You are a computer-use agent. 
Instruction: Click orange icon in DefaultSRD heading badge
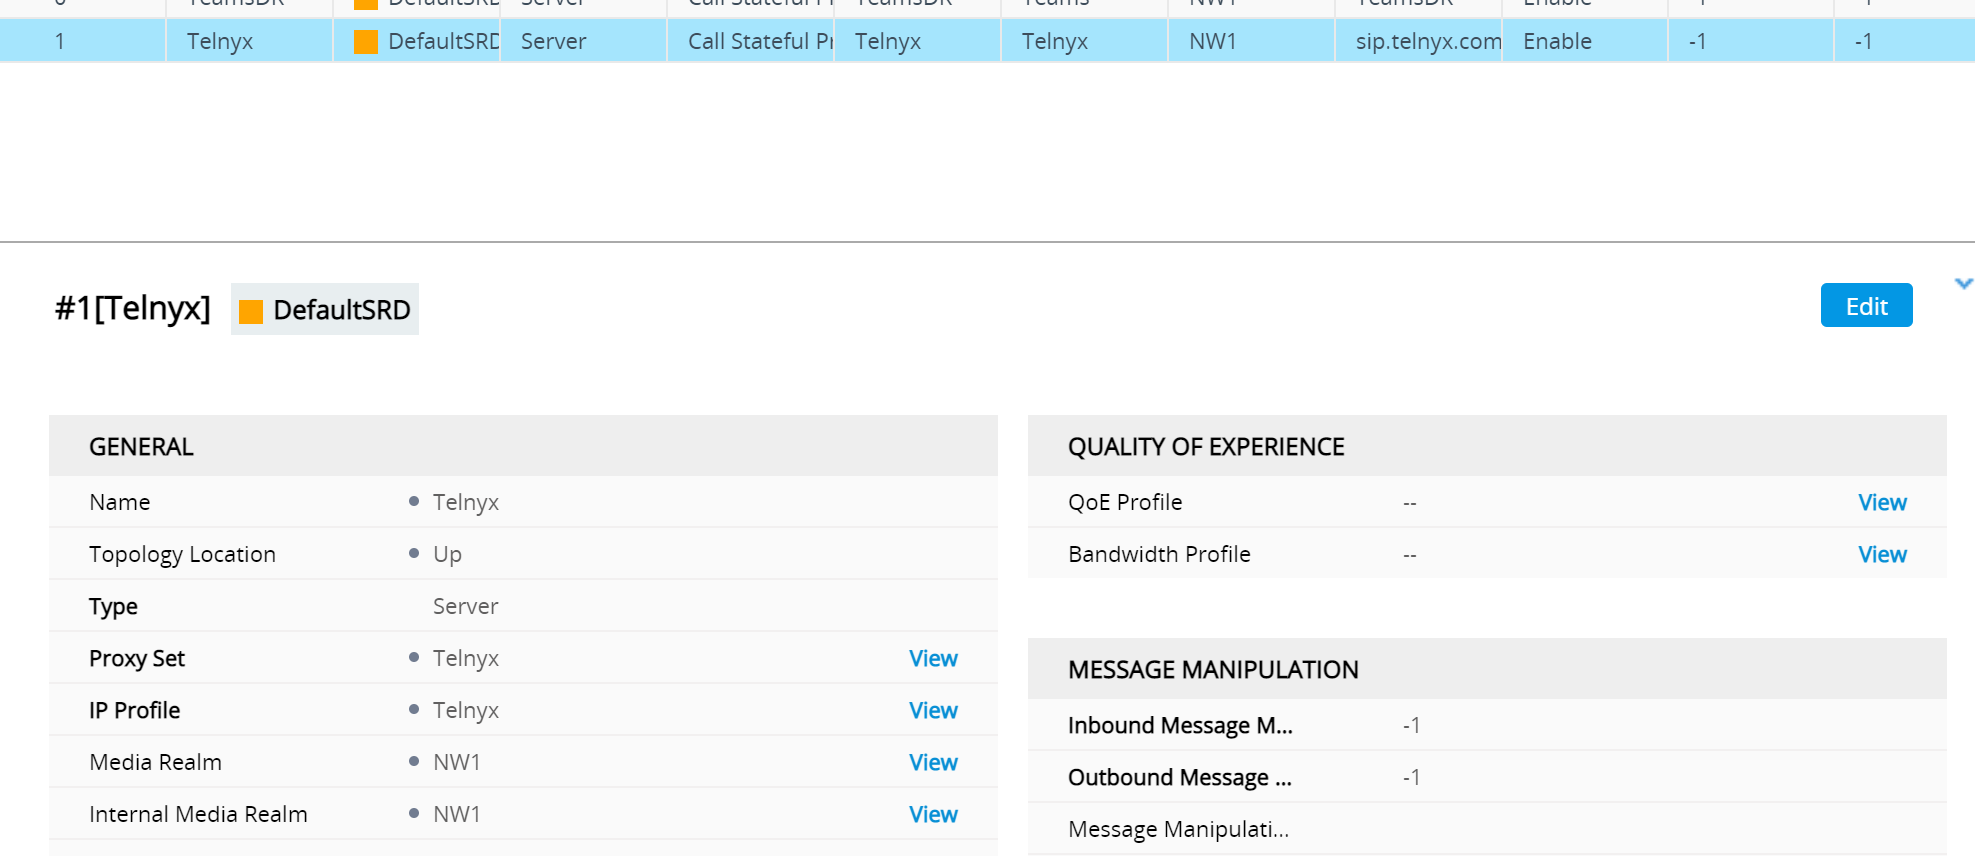(x=251, y=311)
